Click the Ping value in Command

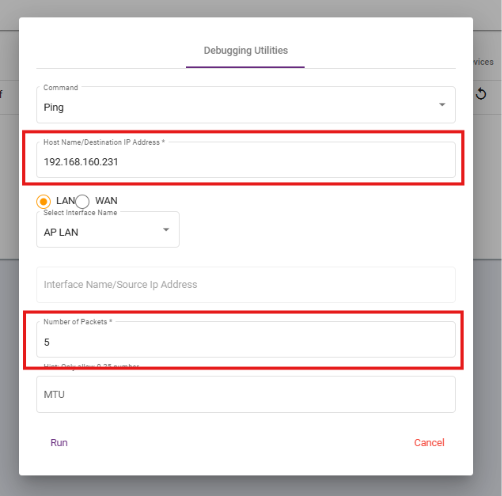54,107
